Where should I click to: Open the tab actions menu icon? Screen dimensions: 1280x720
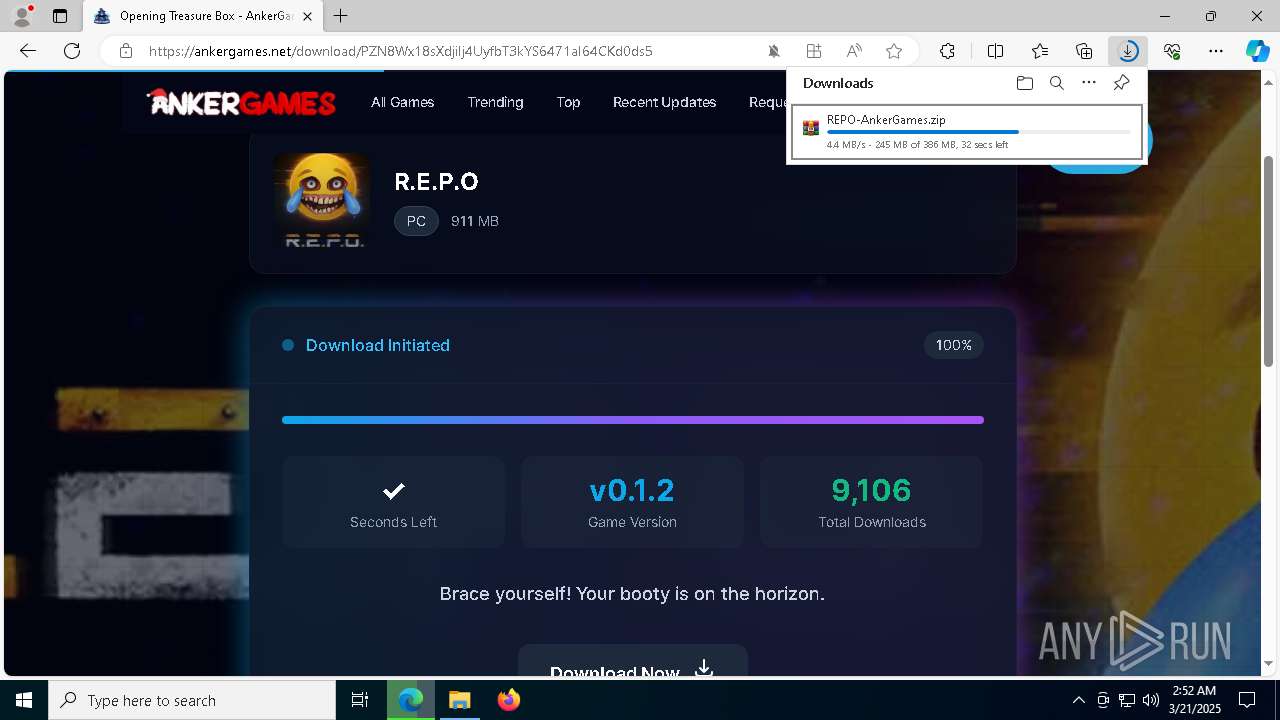pyautogui.click(x=60, y=16)
